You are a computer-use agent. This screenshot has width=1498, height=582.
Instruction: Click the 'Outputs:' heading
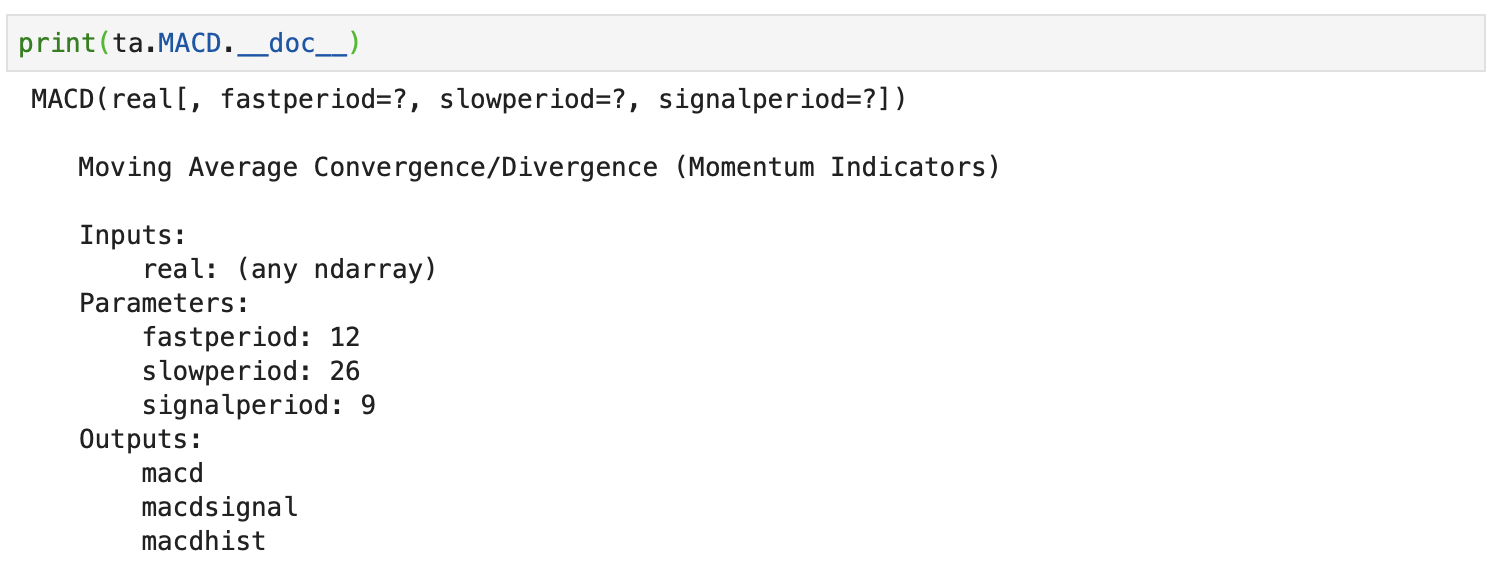[141, 439]
